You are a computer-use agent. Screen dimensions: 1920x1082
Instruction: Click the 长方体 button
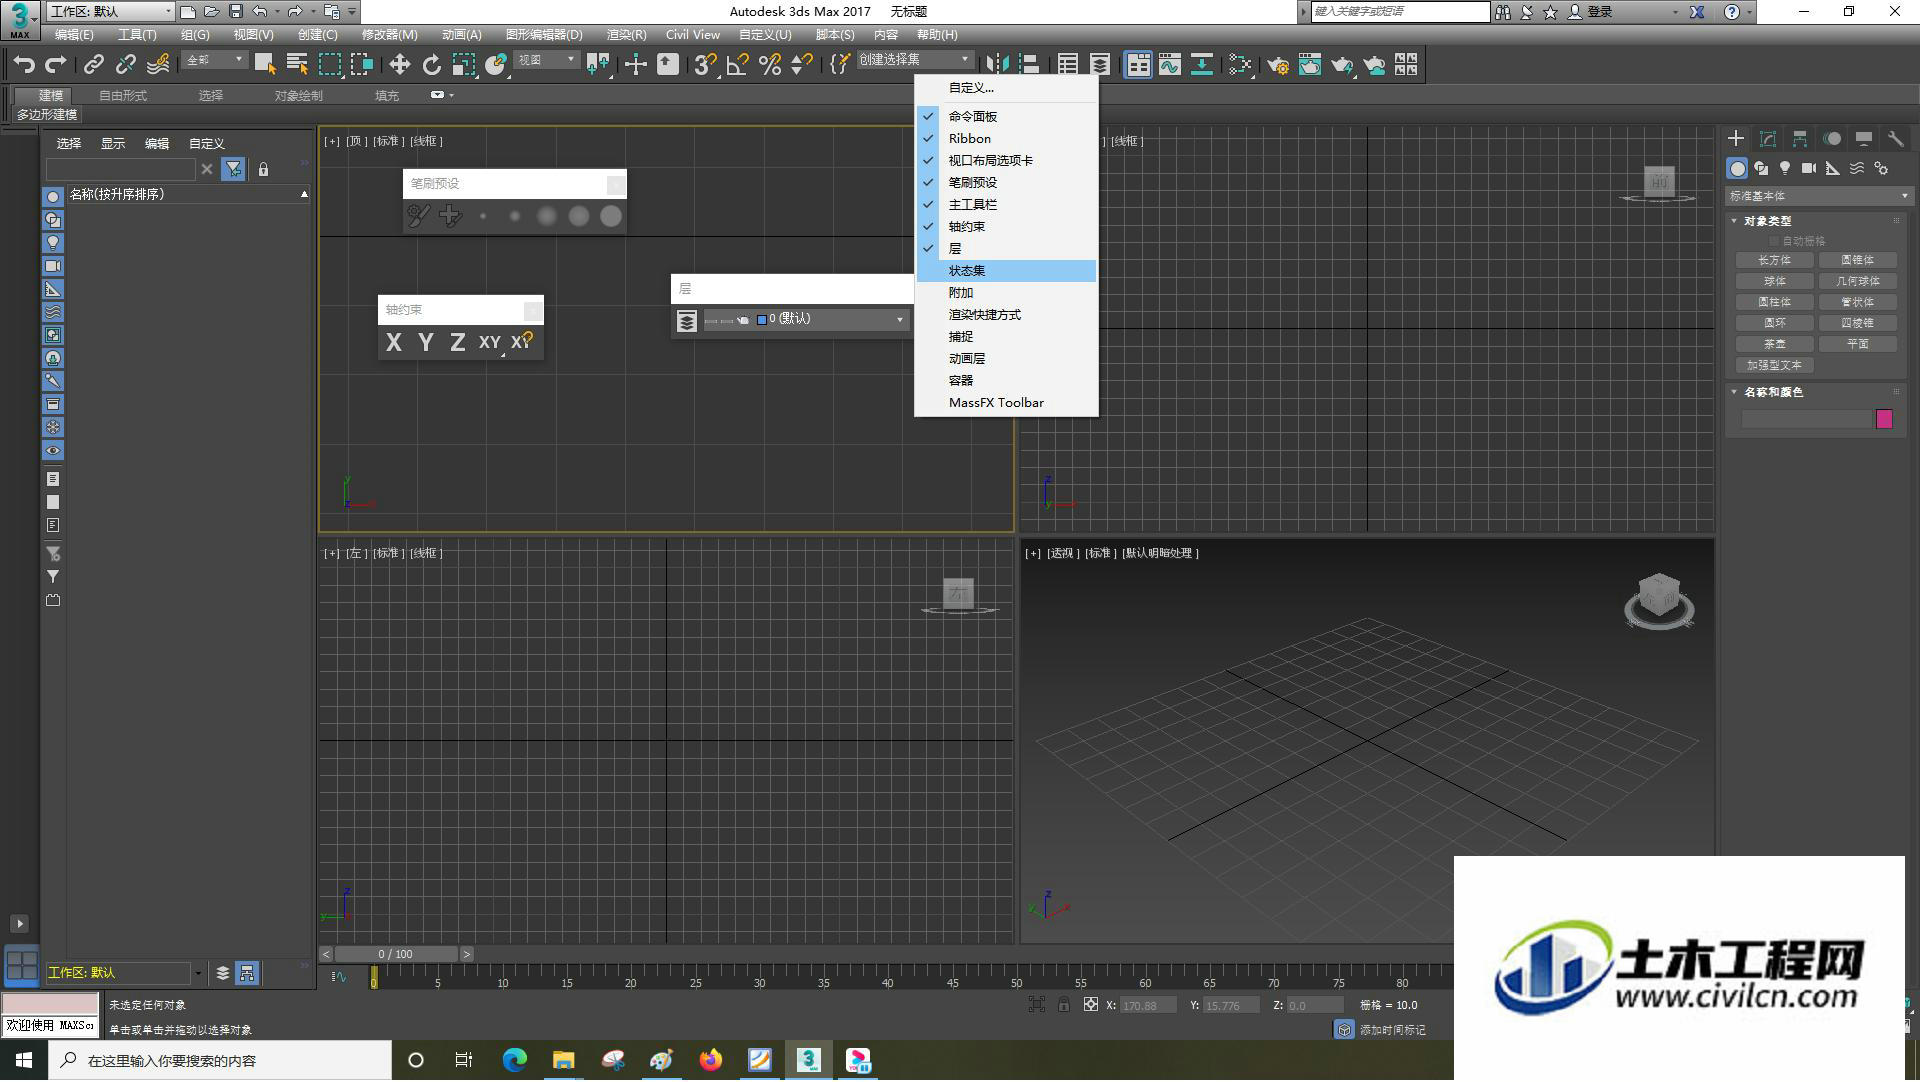1775,260
